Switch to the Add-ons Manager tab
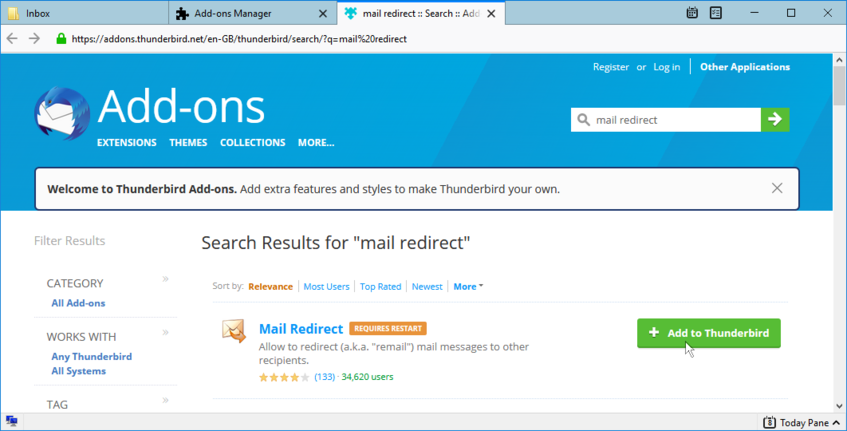Image resolution: width=847 pixels, height=431 pixels. coord(253,14)
